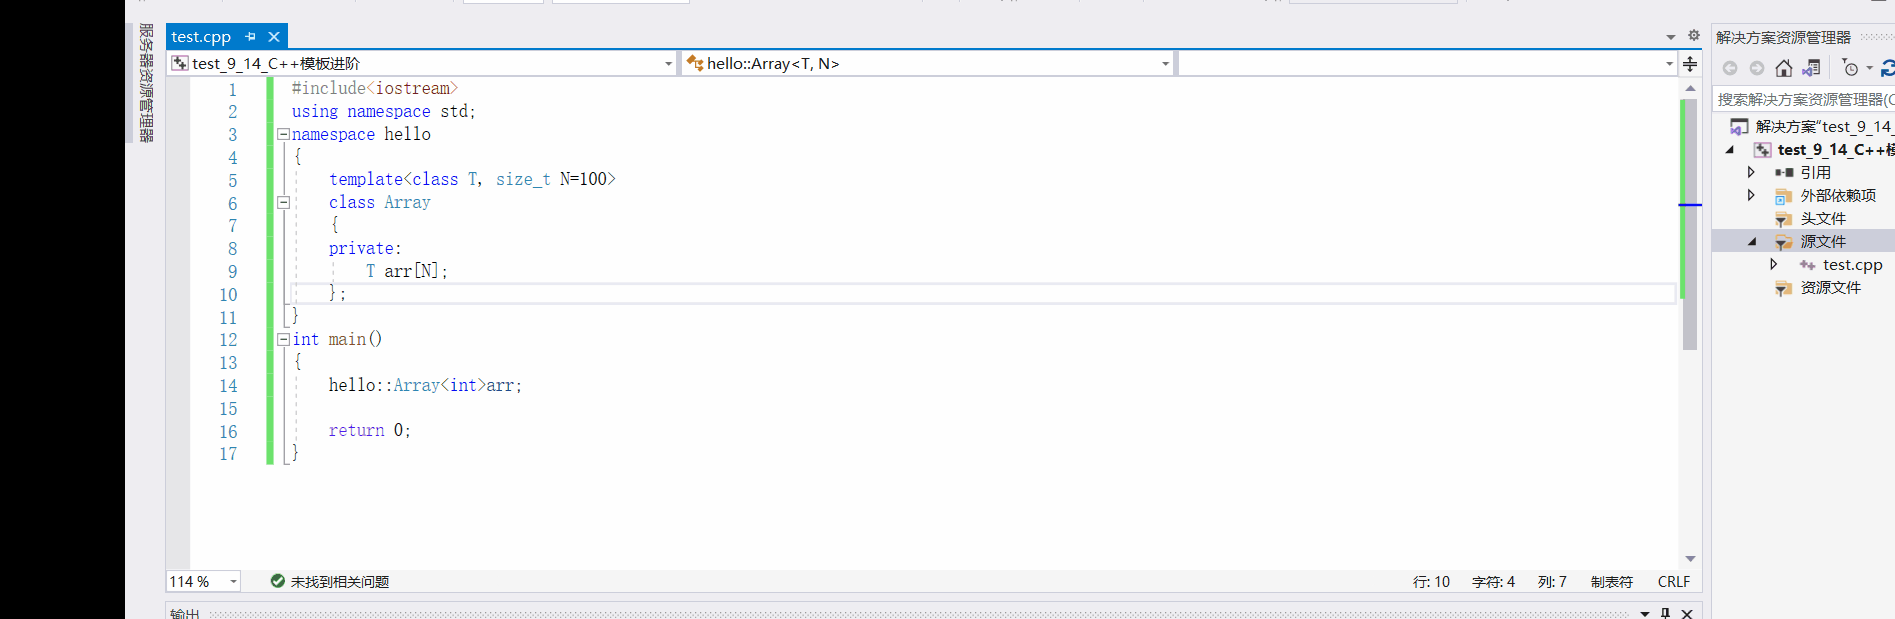Click the 制表符 tab indicator

1611,582
